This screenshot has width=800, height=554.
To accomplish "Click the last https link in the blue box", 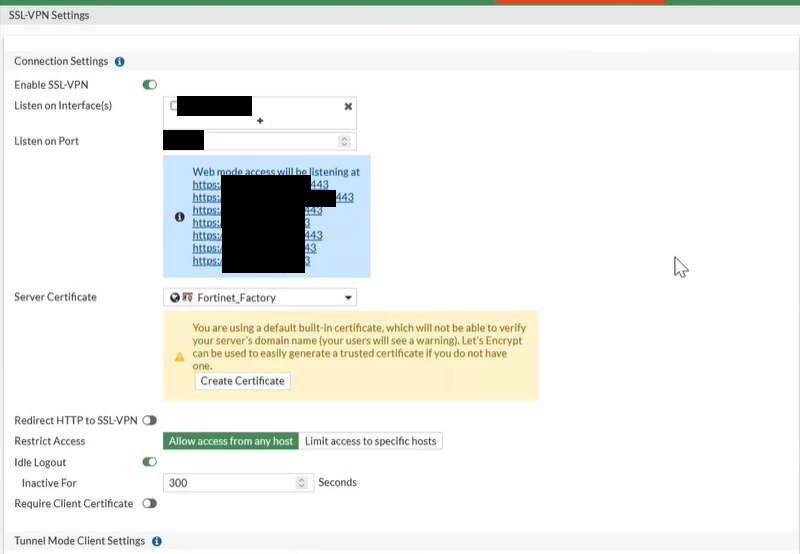I will 251,261.
